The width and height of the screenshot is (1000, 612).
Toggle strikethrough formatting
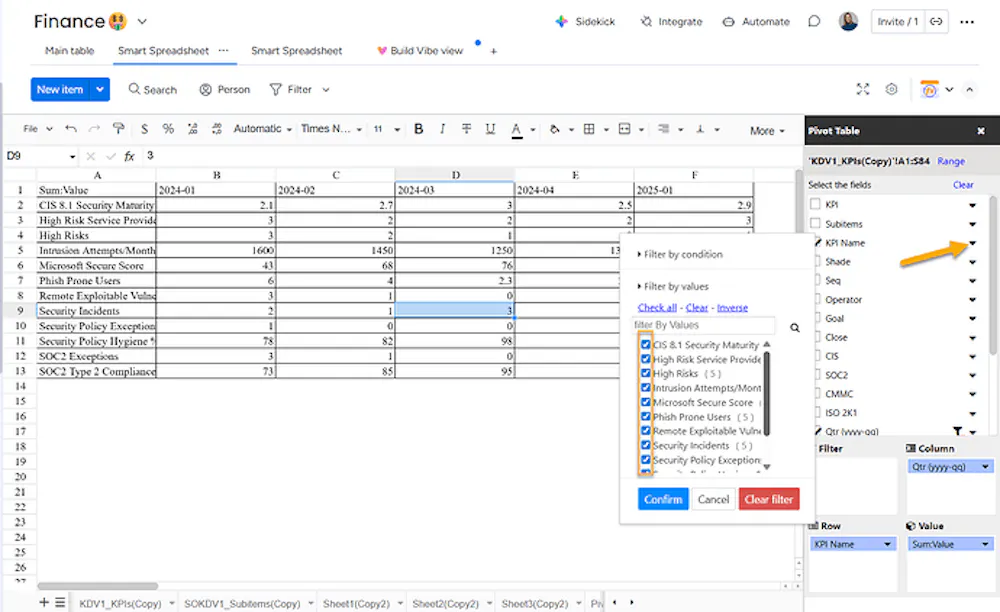point(466,129)
